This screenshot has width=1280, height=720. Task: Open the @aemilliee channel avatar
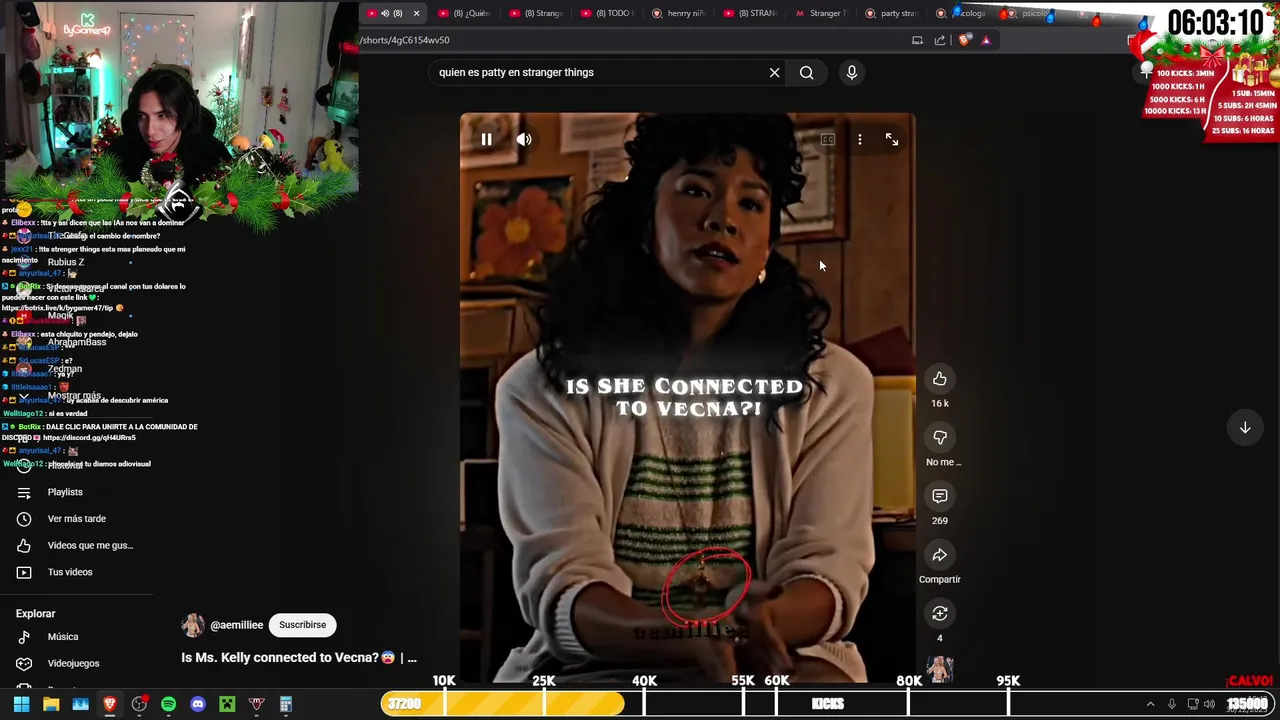coord(193,625)
